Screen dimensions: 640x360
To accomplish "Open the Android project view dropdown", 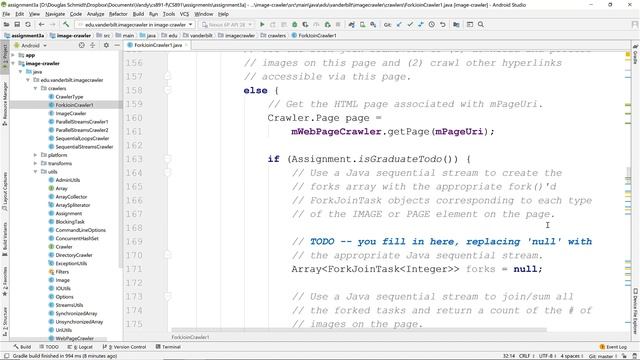I will (x=31, y=45).
